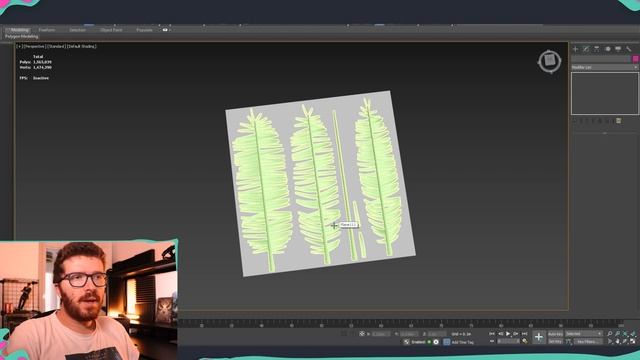The image size is (640, 360).
Task: Toggle Auto Key mode
Action: click(x=556, y=334)
